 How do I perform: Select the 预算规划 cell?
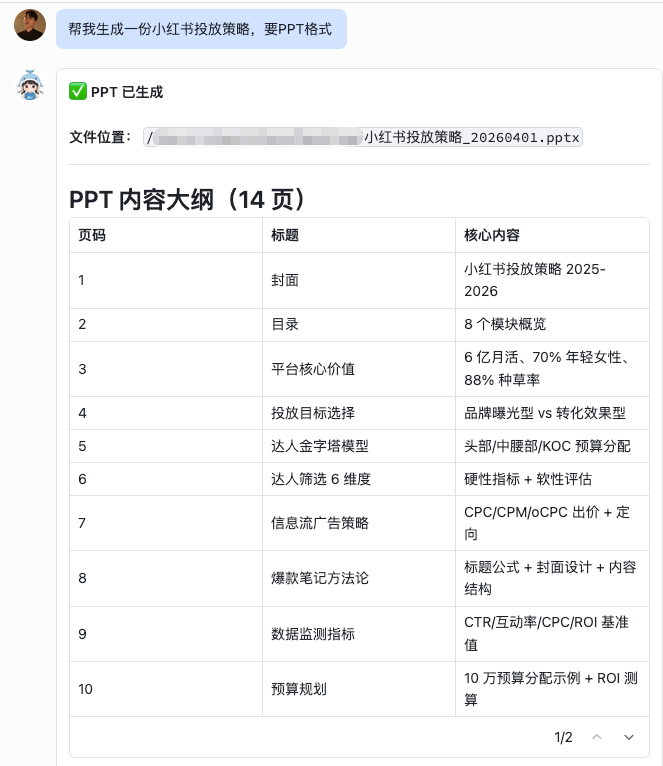299,689
